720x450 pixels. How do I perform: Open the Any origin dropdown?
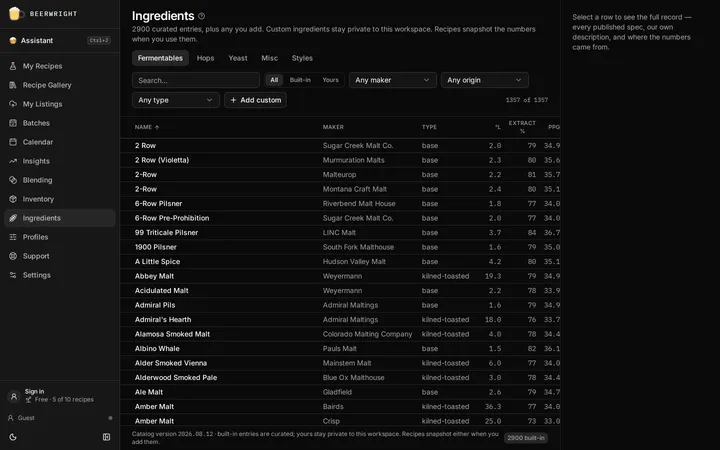(x=484, y=80)
